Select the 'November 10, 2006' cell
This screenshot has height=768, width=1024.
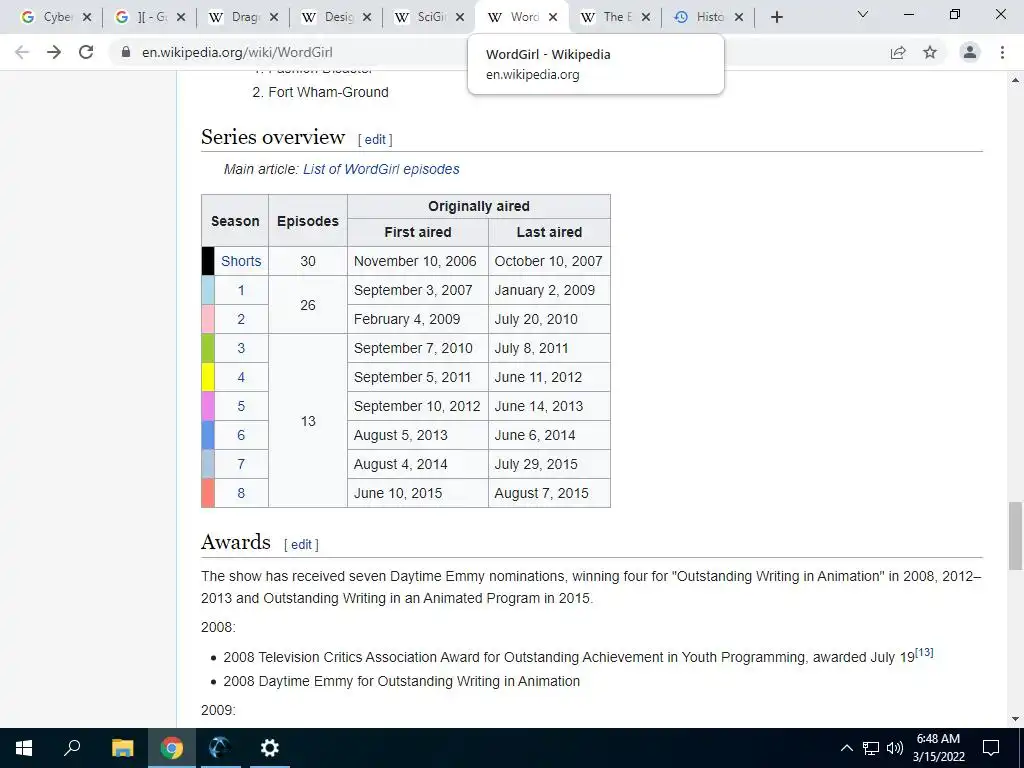[x=417, y=261]
